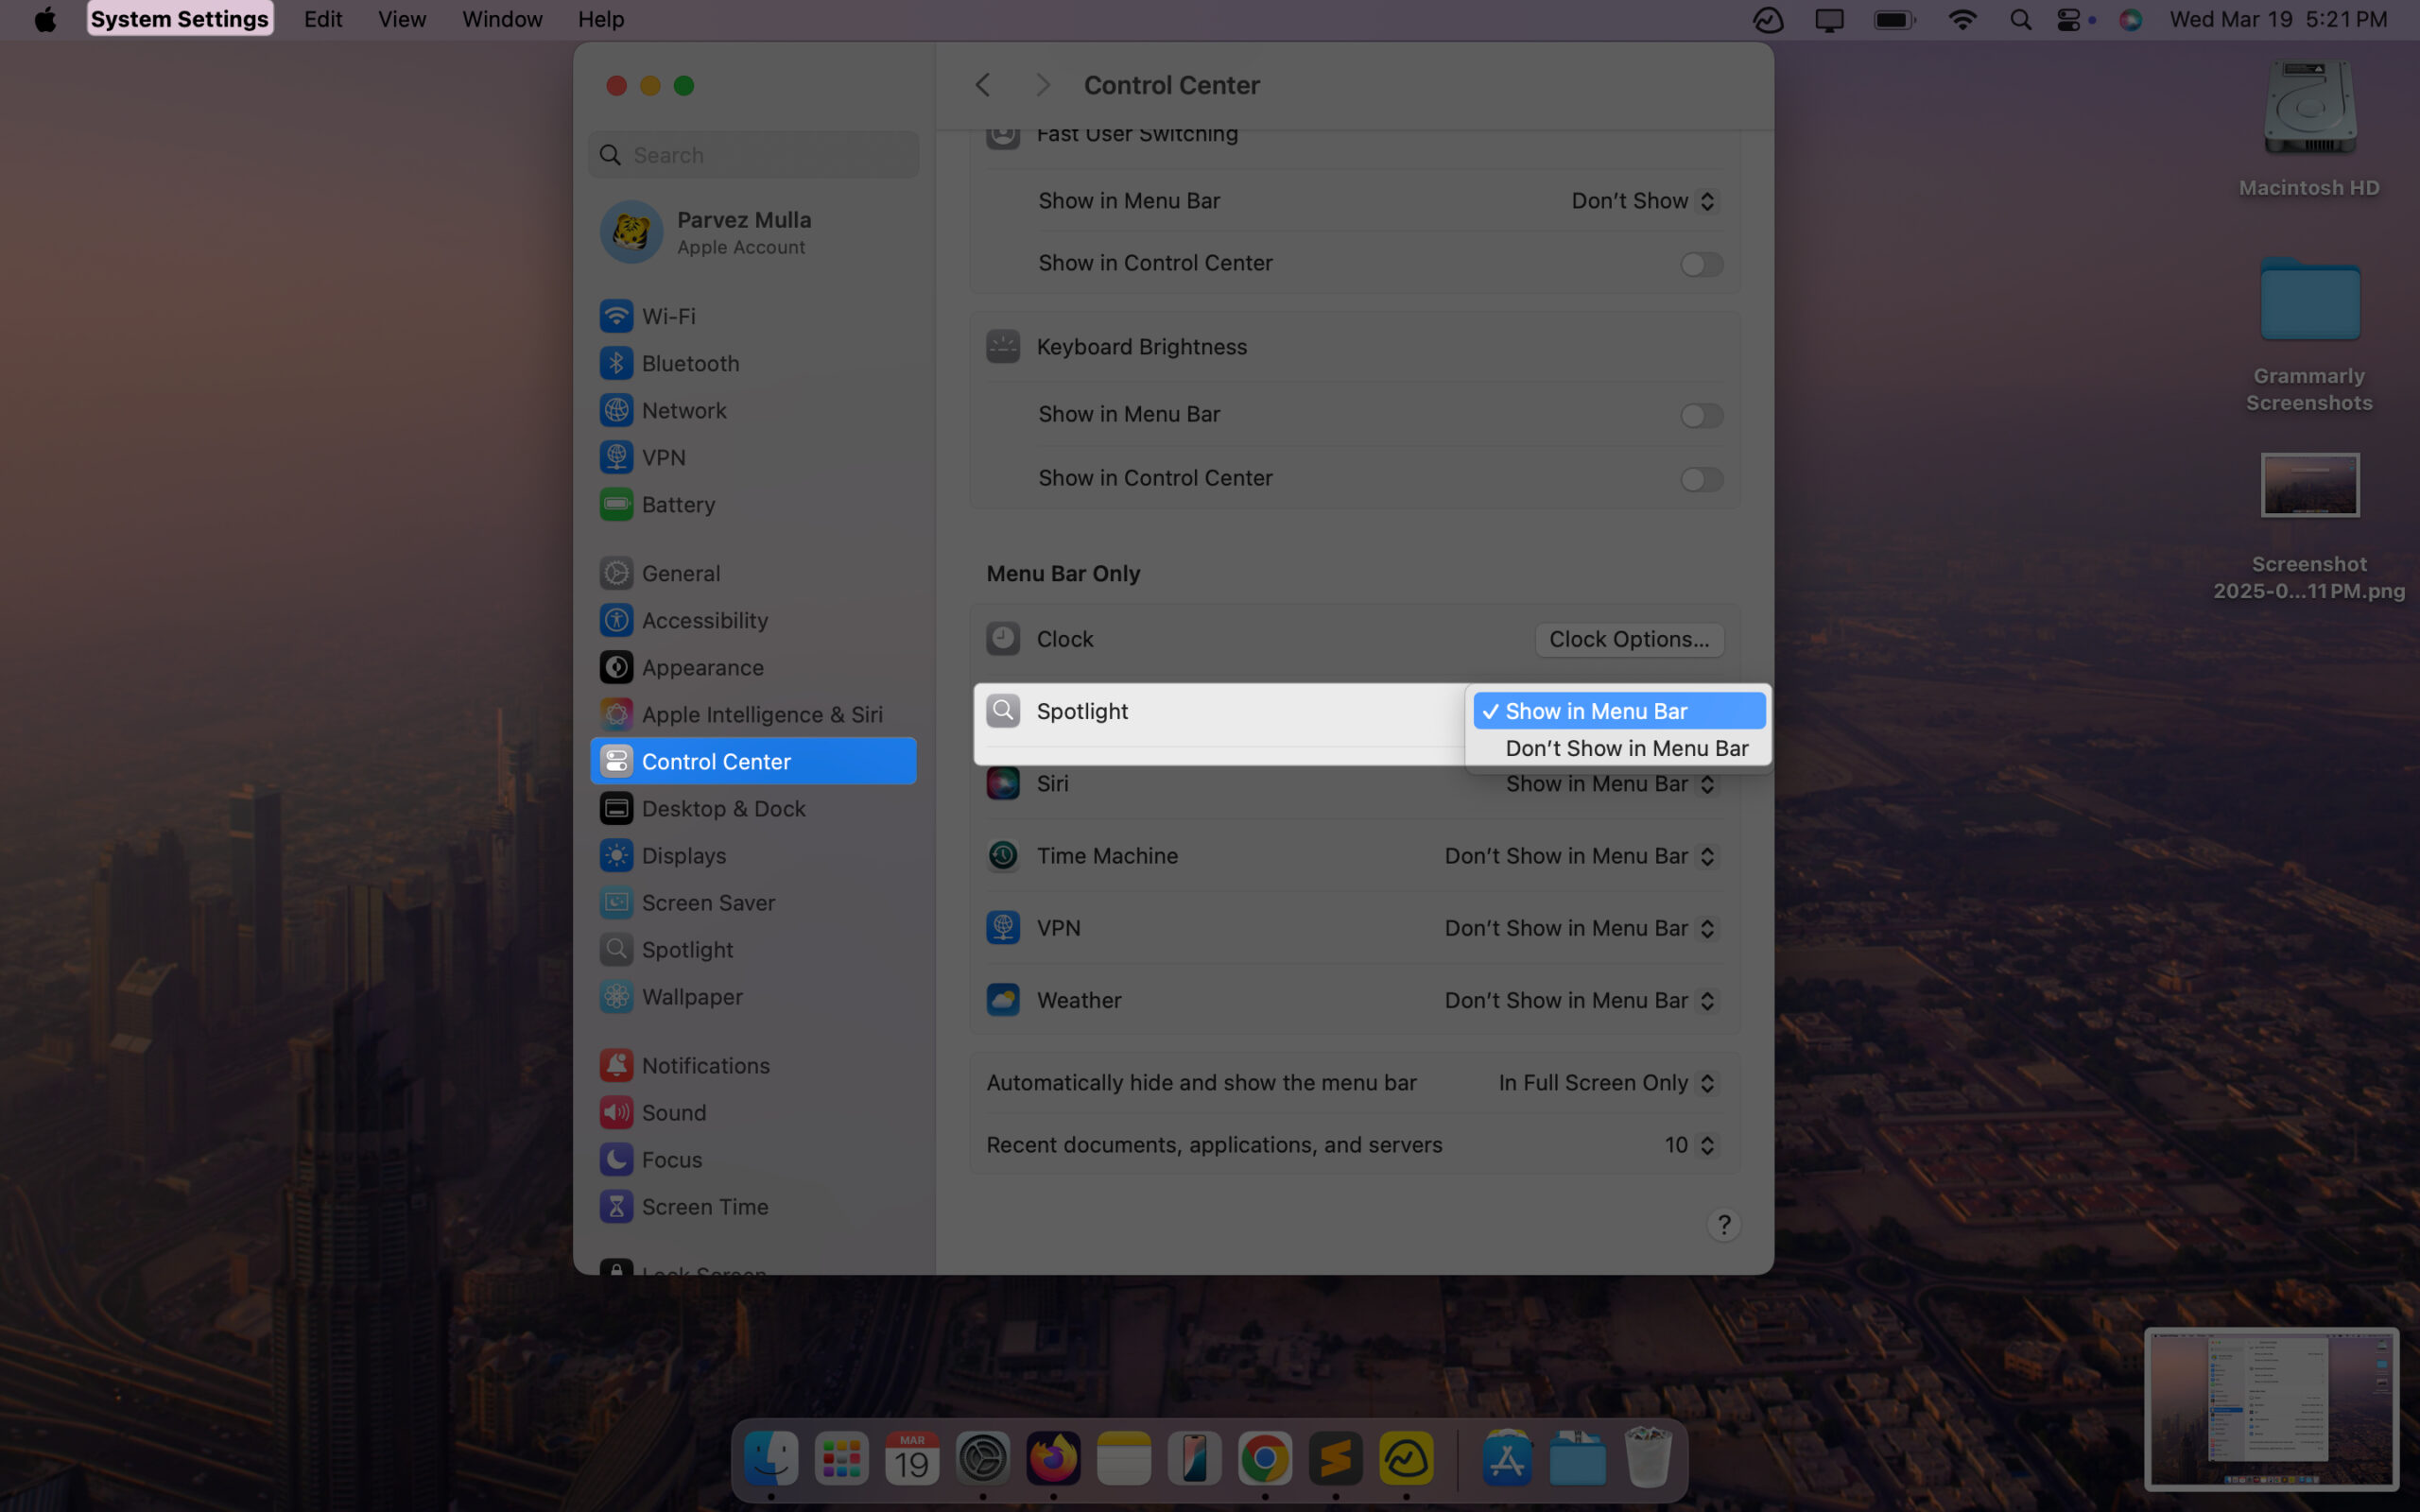
Task: Toggle Keyboard Brightness Show in Menu Bar
Action: tap(1700, 415)
